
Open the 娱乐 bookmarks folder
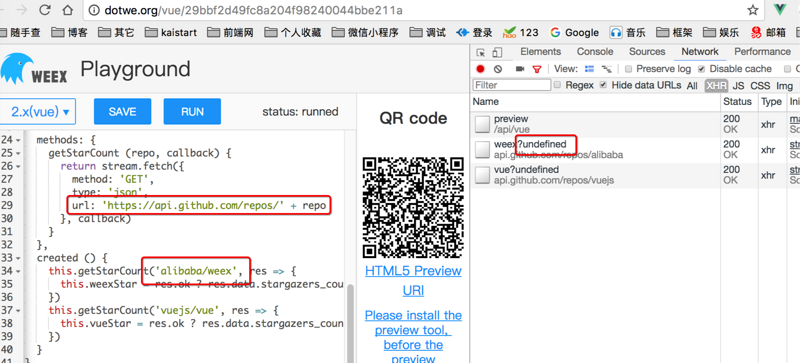(x=721, y=33)
